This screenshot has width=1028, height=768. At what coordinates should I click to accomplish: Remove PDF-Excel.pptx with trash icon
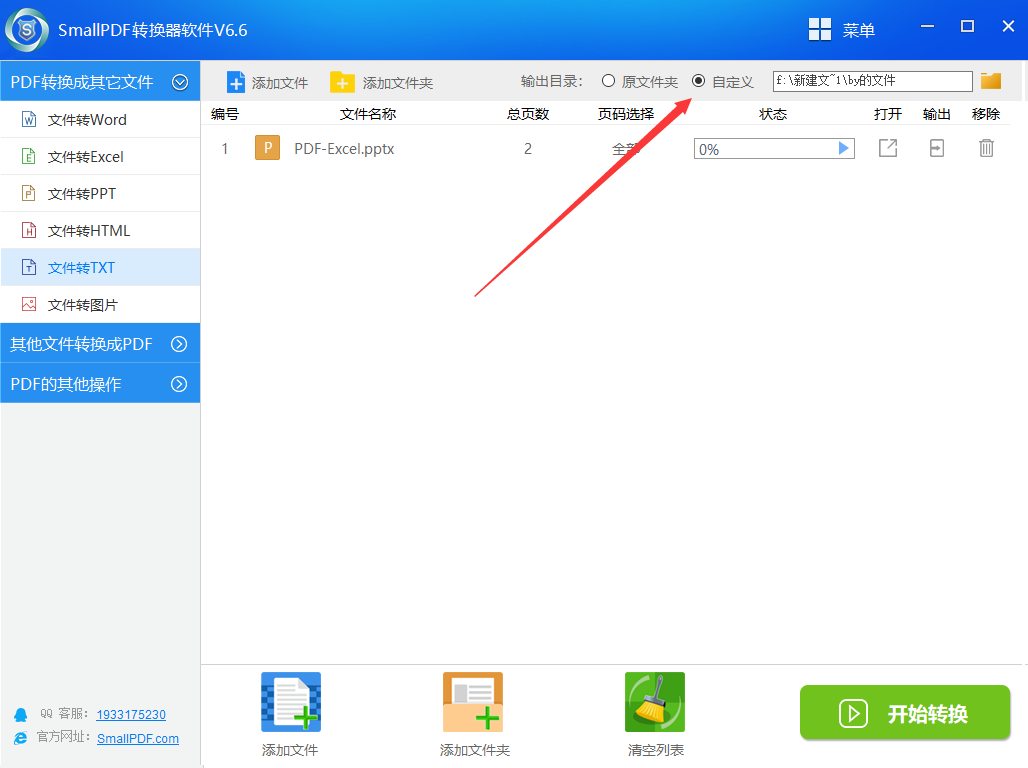coord(986,148)
